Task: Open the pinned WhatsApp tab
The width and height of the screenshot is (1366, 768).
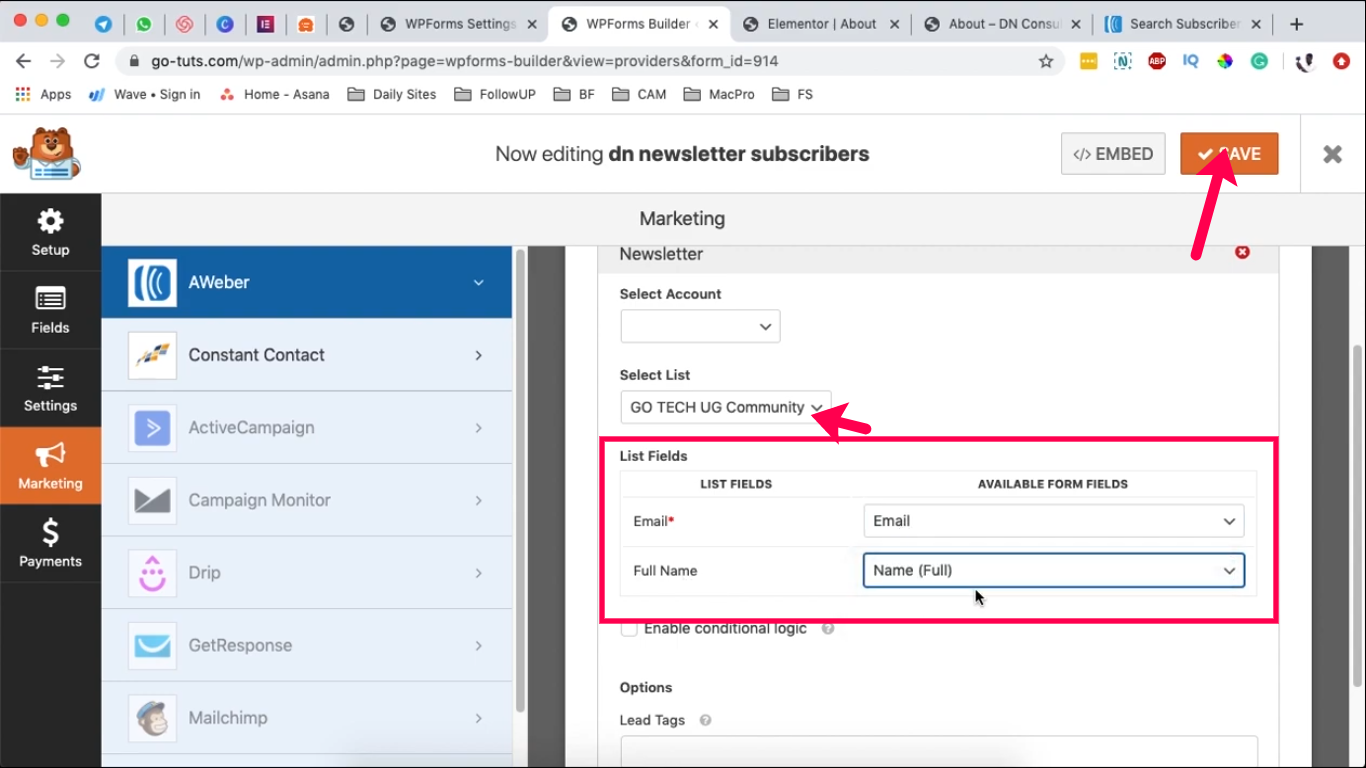Action: click(x=144, y=24)
